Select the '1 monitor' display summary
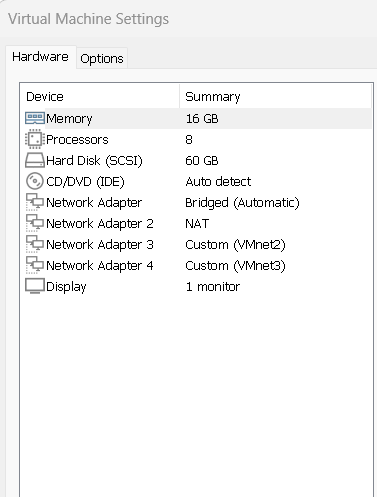 [213, 287]
